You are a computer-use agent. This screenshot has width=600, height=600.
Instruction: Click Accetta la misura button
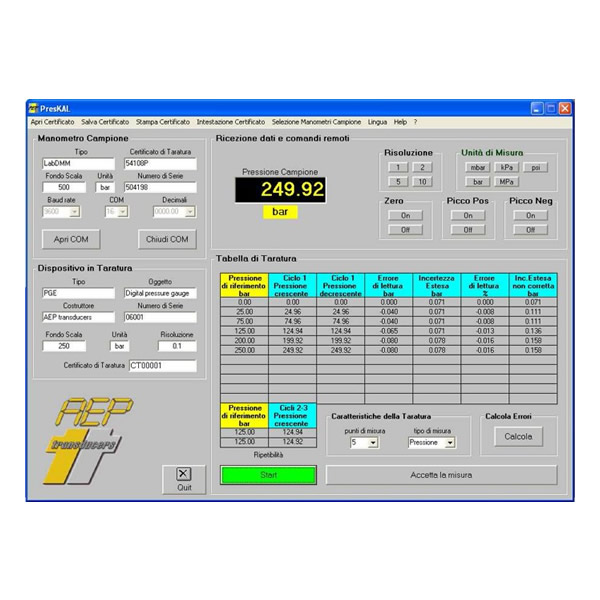tap(441, 474)
